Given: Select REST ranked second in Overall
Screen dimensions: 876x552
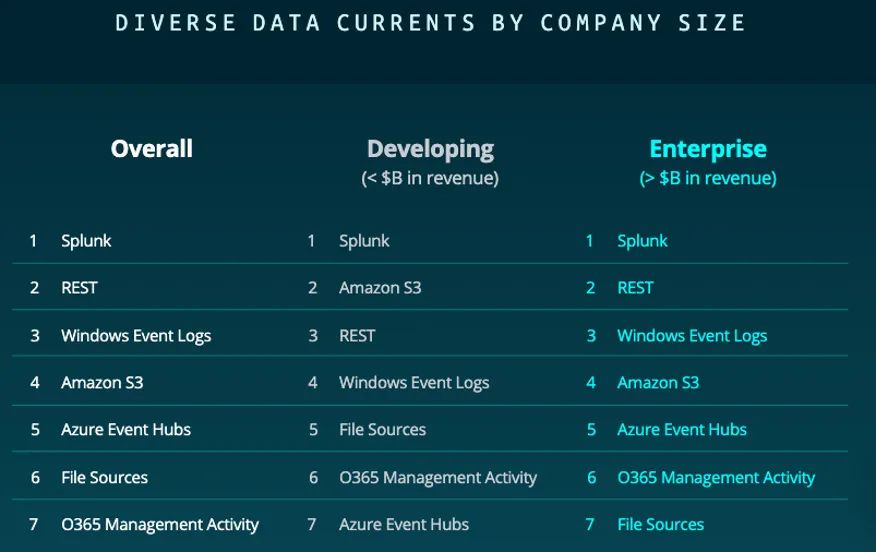Looking at the screenshot, I should (x=79, y=288).
